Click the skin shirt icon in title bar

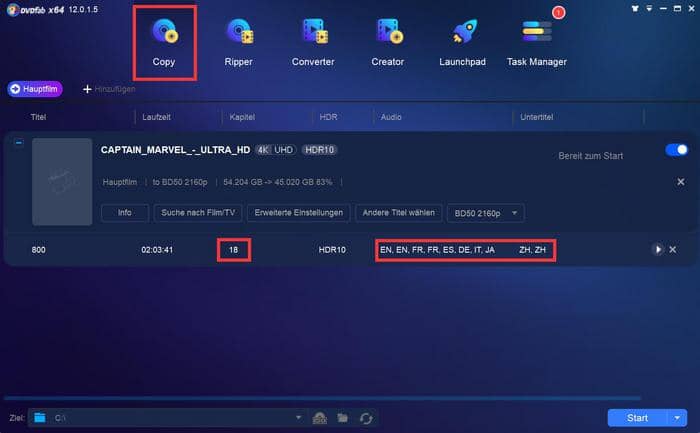point(635,8)
